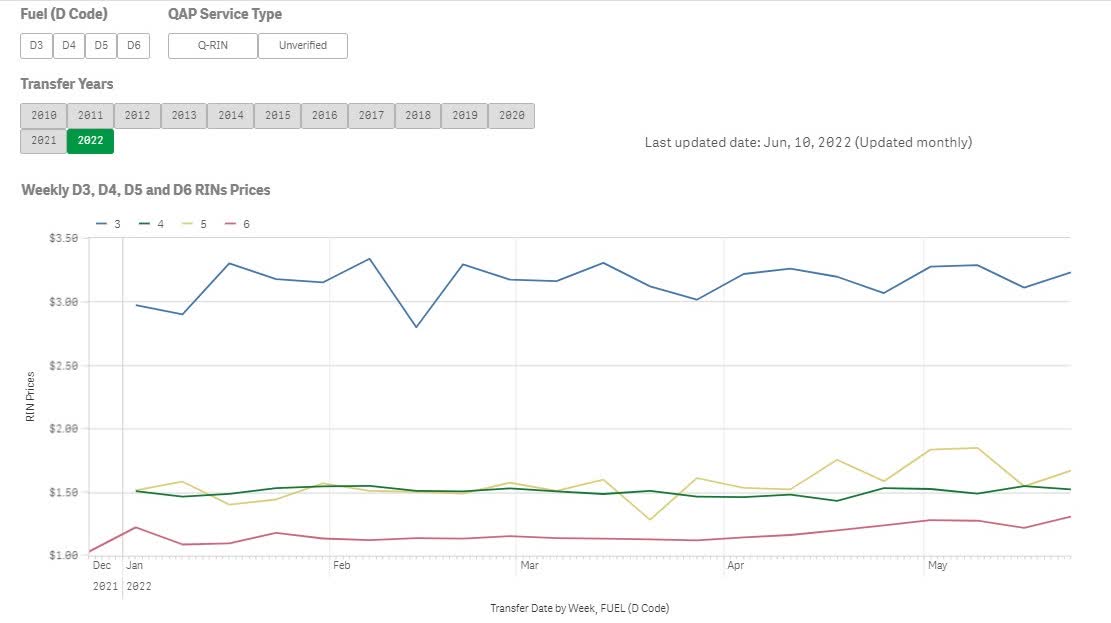Click the Feb label on the x-axis
Image resolution: width=1111 pixels, height=623 pixels.
point(341,566)
